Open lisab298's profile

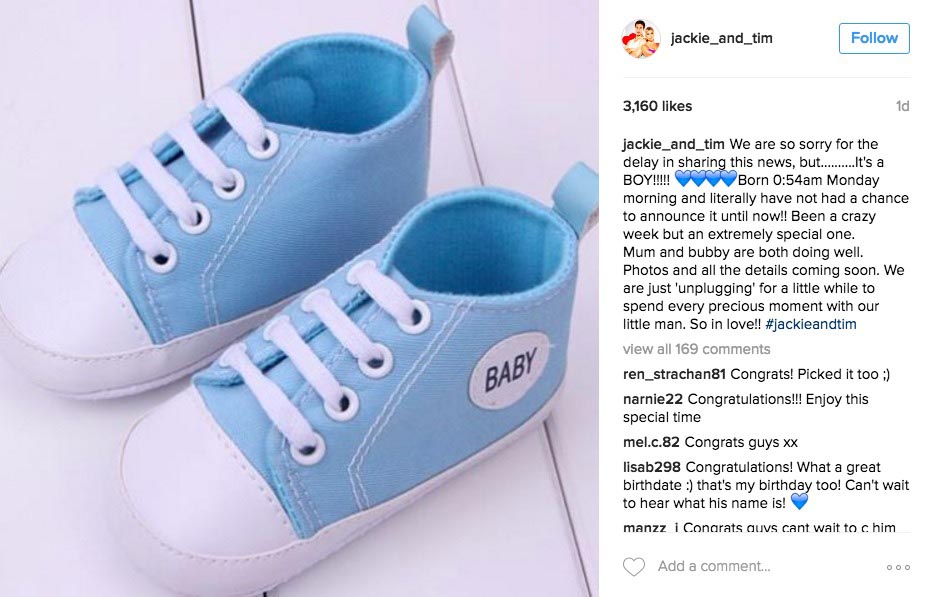[652, 467]
